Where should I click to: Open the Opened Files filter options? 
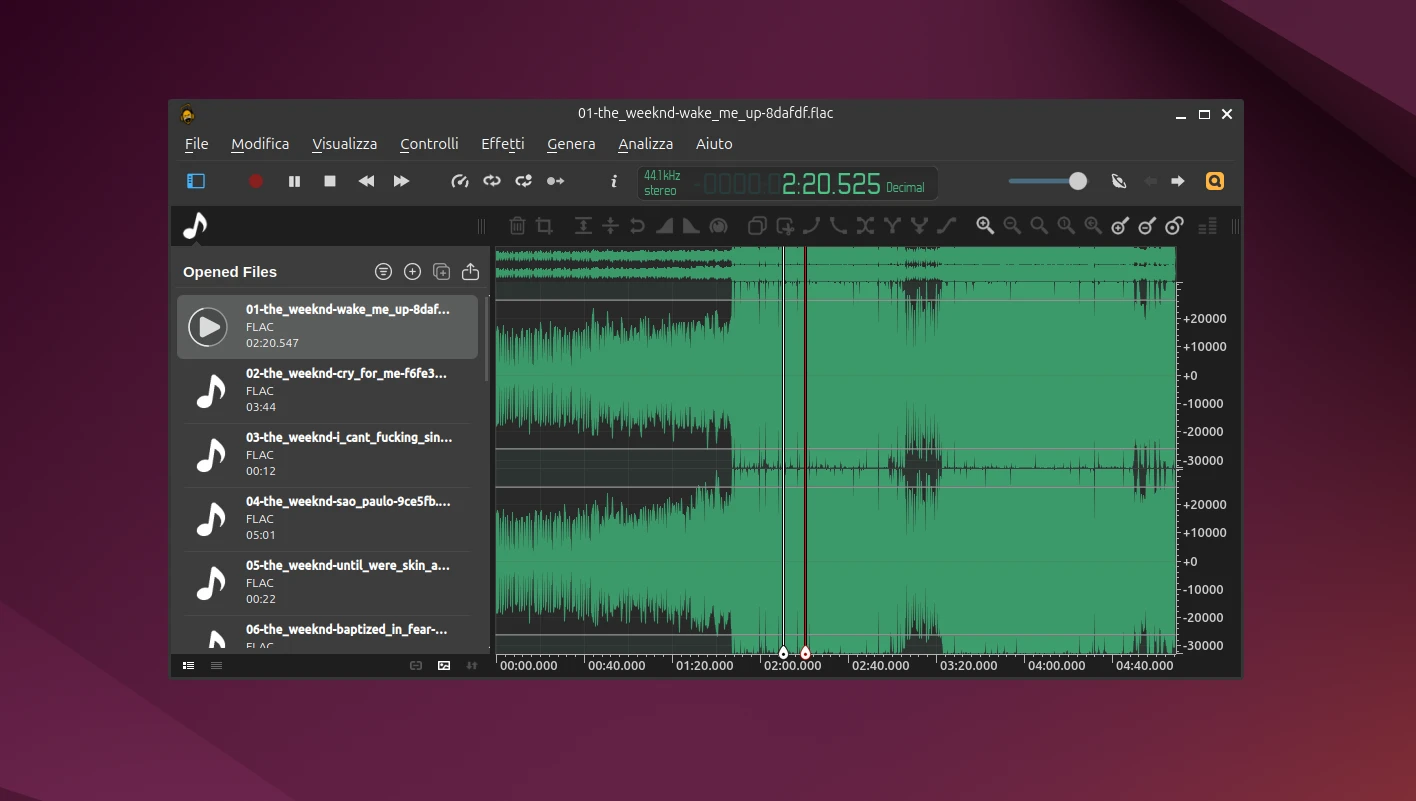click(x=383, y=271)
